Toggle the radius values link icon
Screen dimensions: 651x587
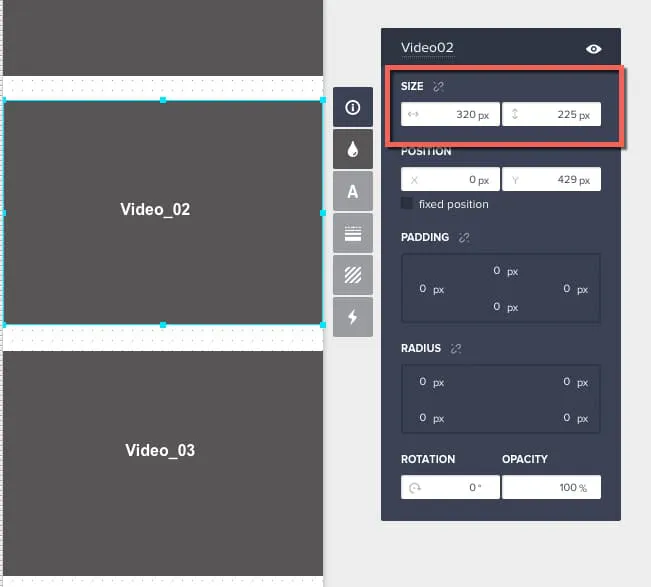[x=456, y=348]
